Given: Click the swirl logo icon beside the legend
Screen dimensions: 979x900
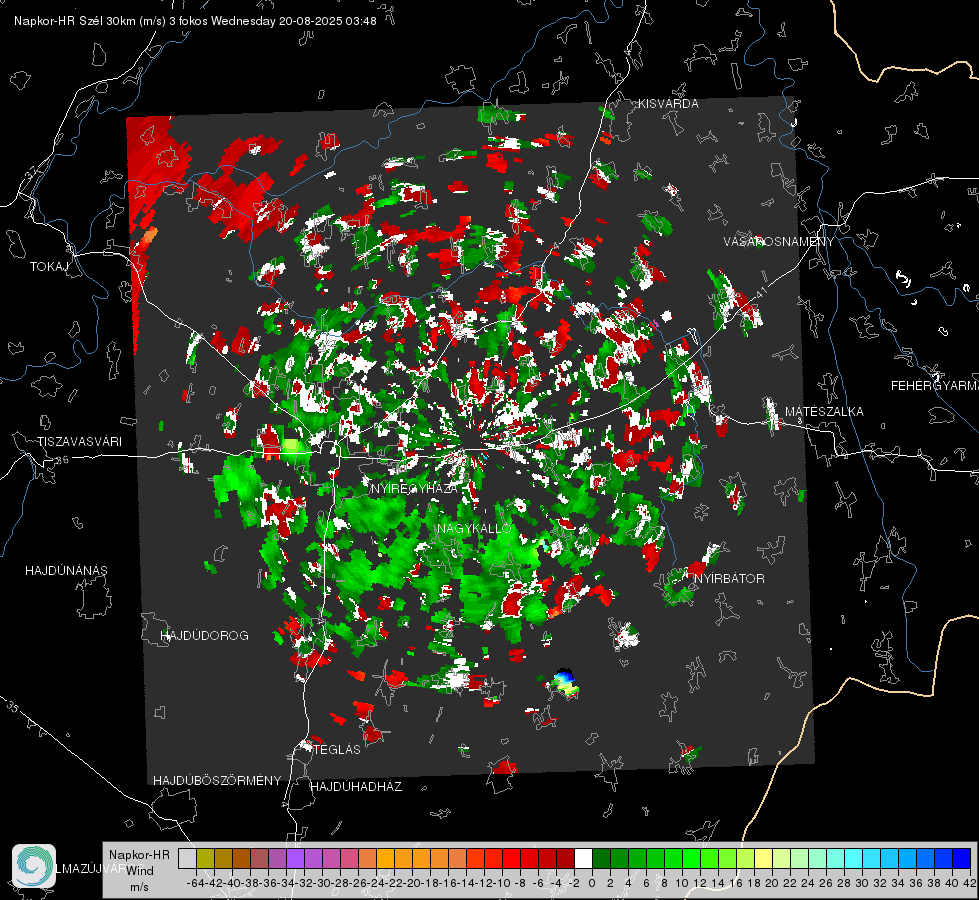Looking at the screenshot, I should click(34, 866).
